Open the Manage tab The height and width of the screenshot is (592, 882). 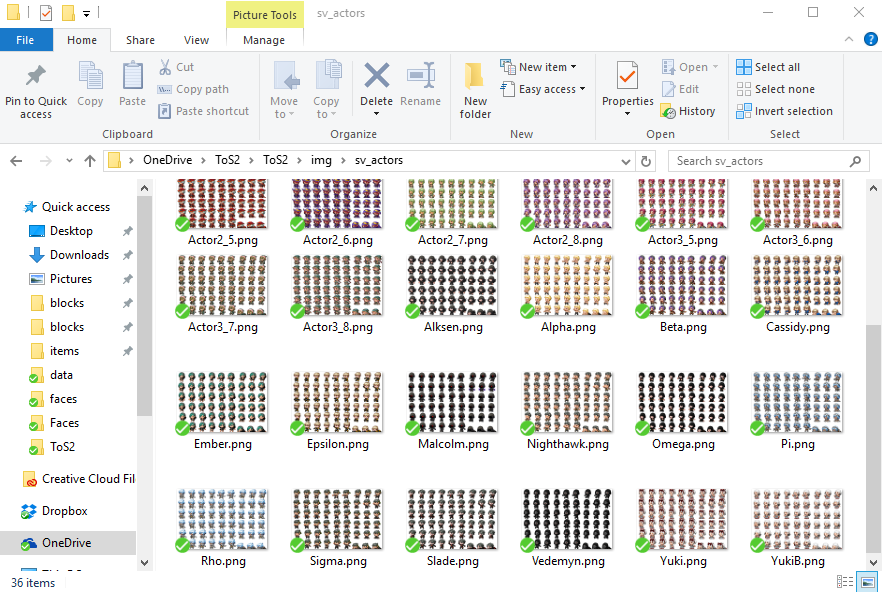pyautogui.click(x=264, y=40)
